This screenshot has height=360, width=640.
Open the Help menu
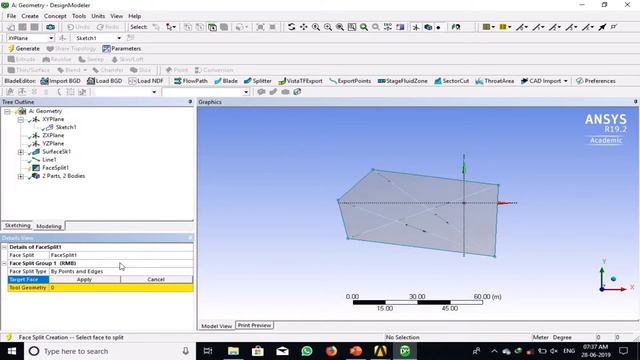click(135, 16)
